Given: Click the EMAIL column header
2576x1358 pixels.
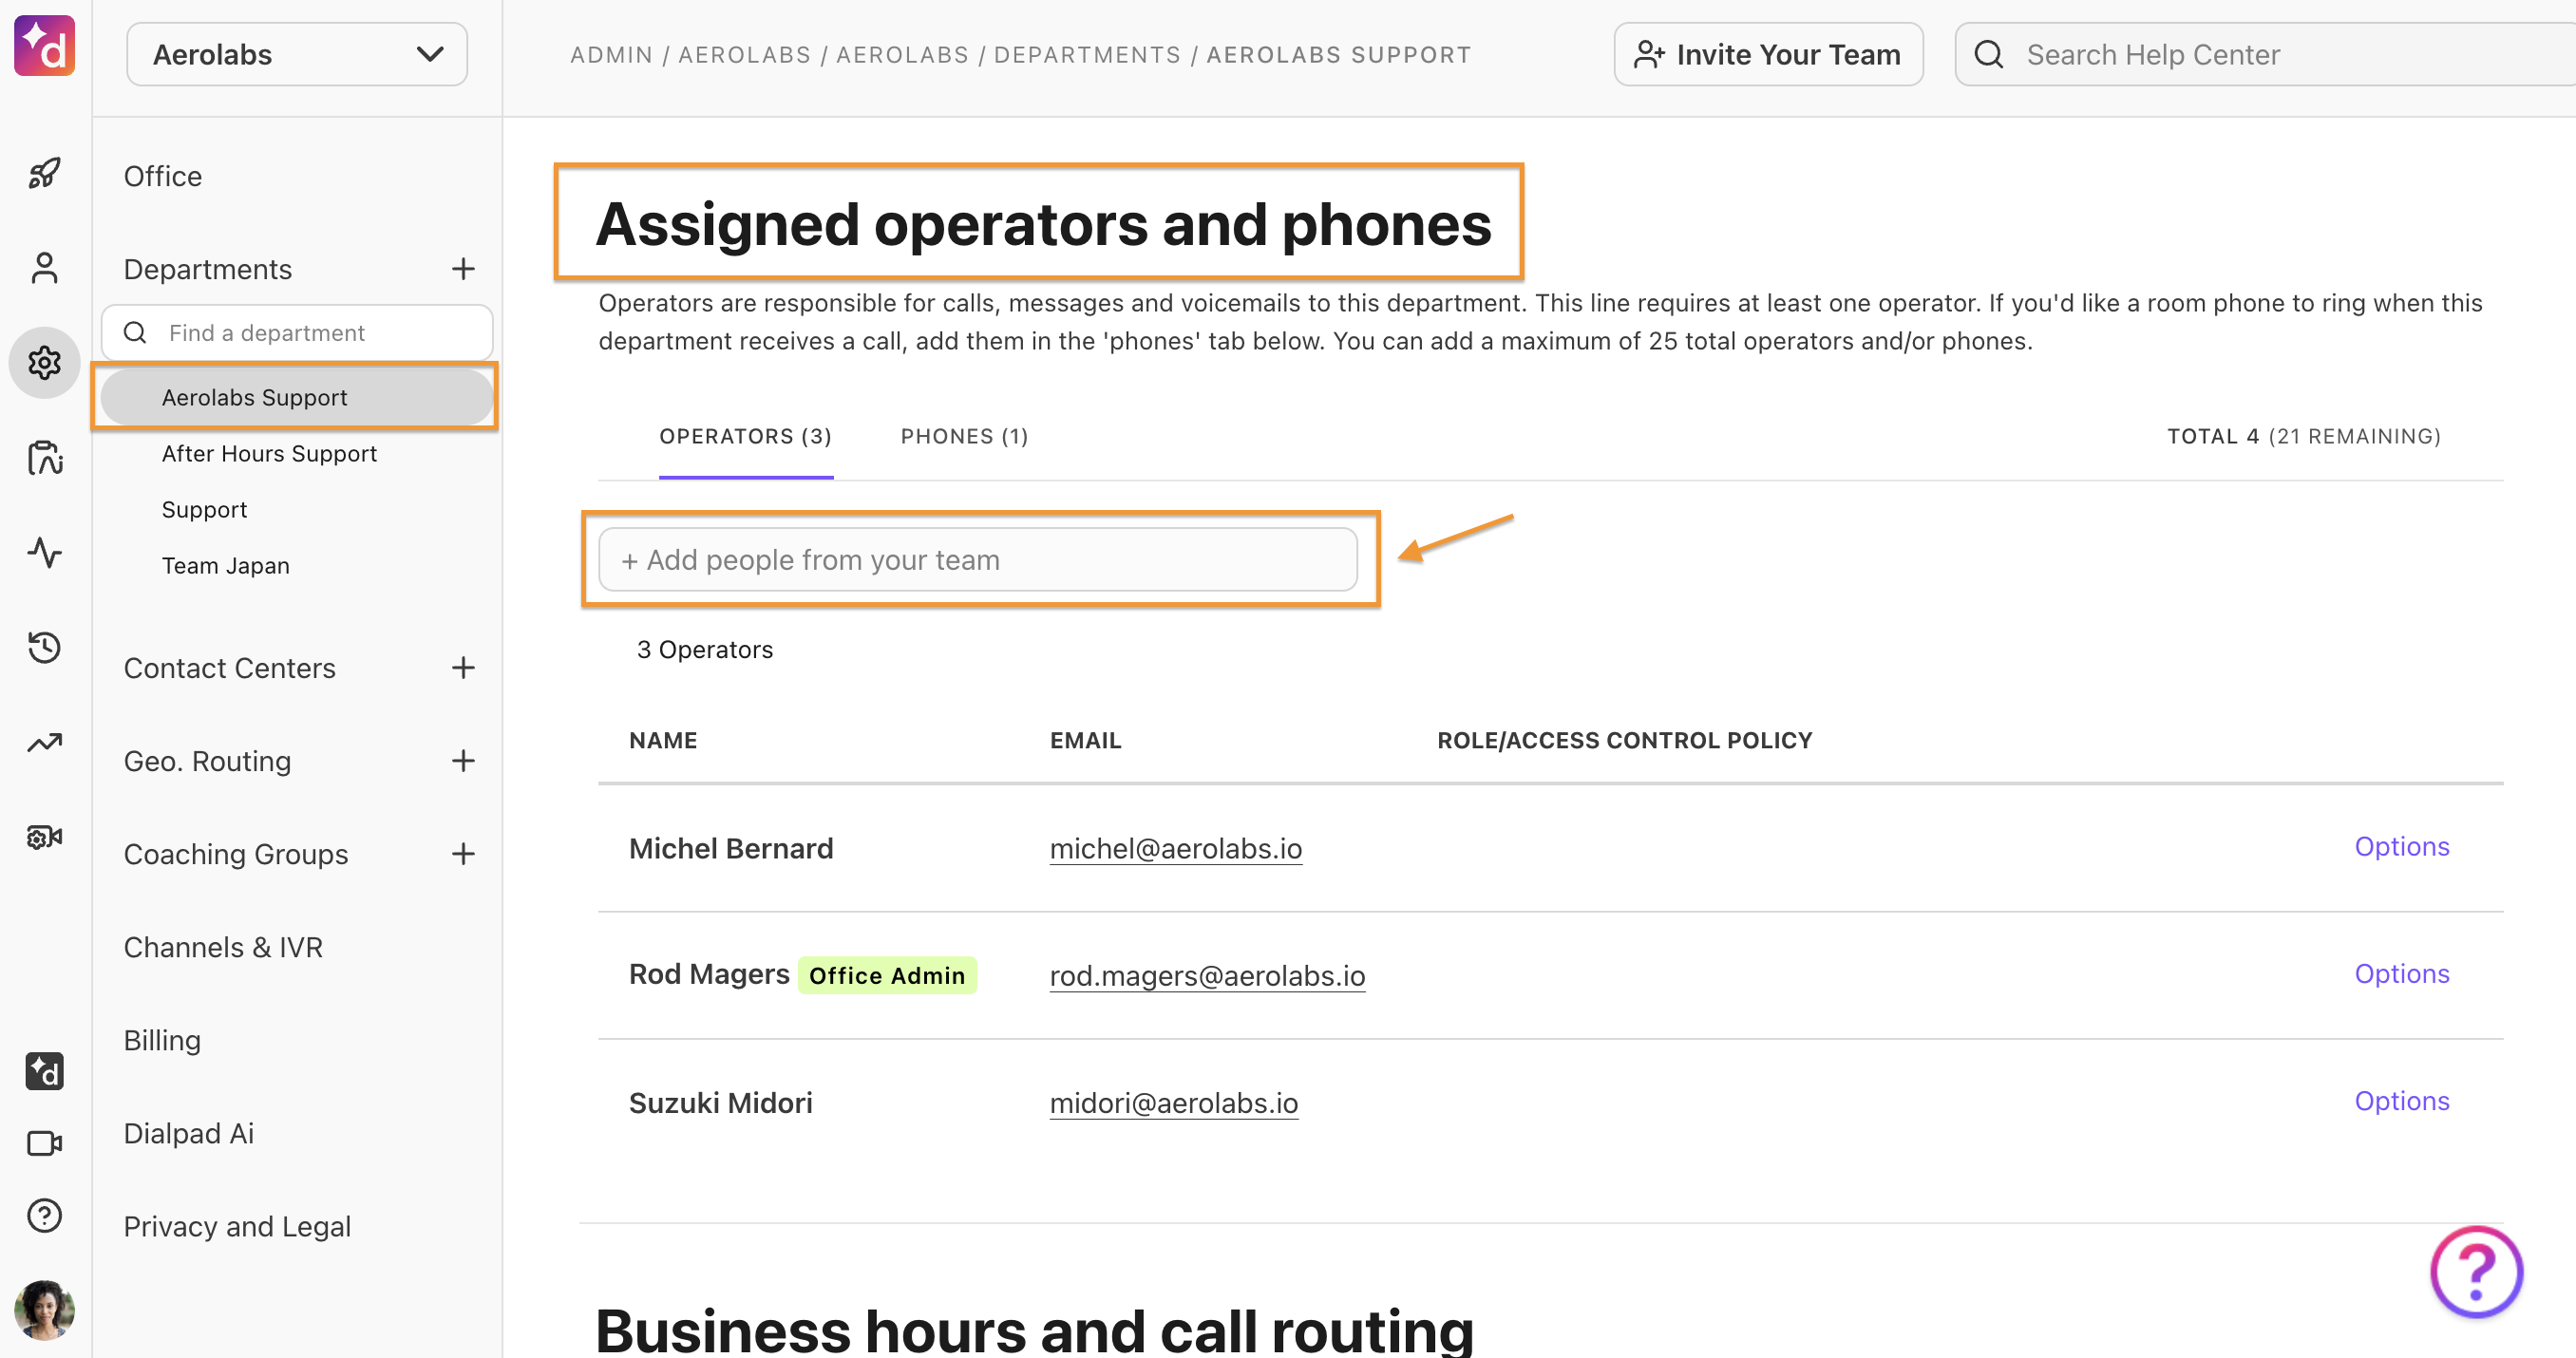Looking at the screenshot, I should pyautogui.click(x=1085, y=740).
